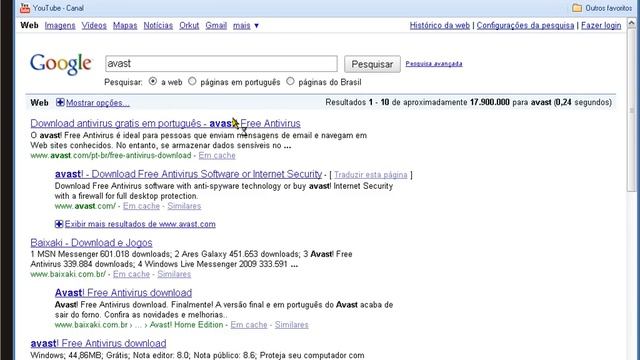The height and width of the screenshot is (360, 640).
Task: Open the Imagens tab link
Action: 60,25
